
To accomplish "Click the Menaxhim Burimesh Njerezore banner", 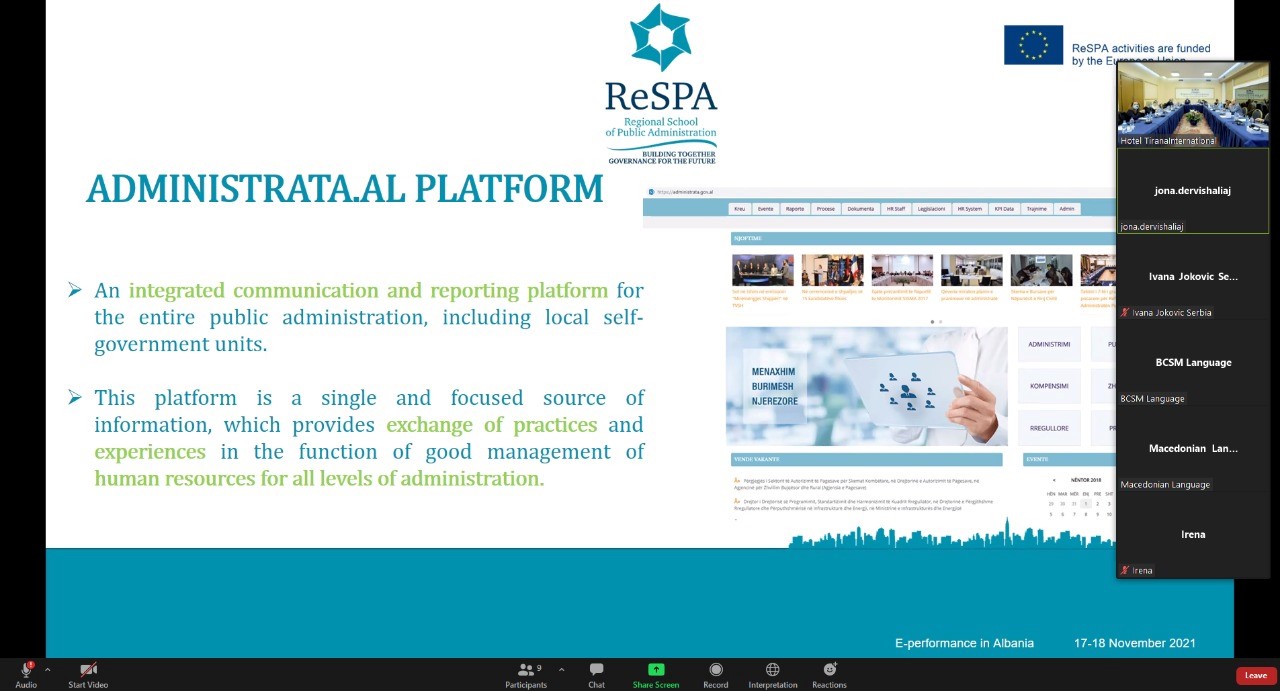I will [x=867, y=386].
